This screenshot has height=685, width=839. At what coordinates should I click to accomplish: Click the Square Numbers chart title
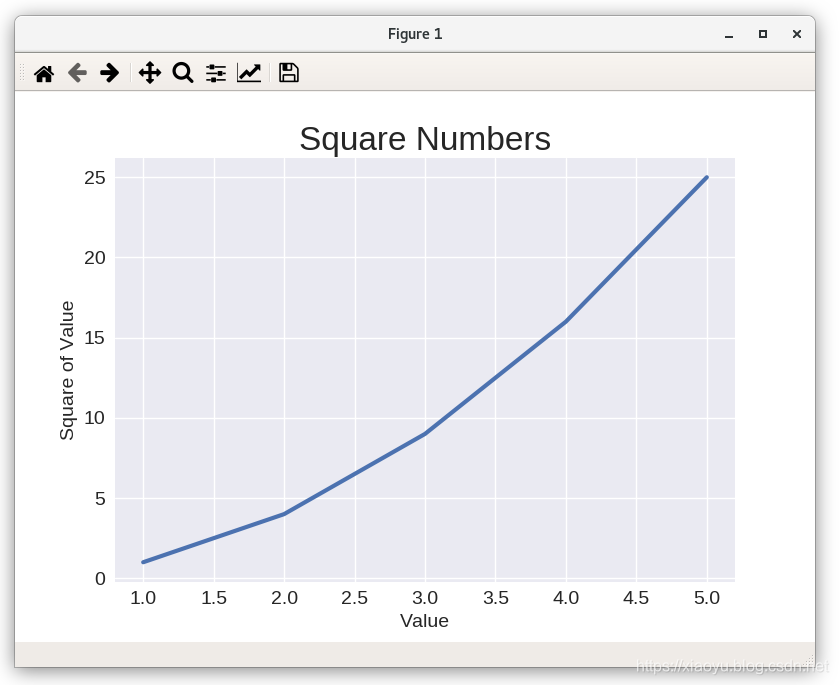425,139
